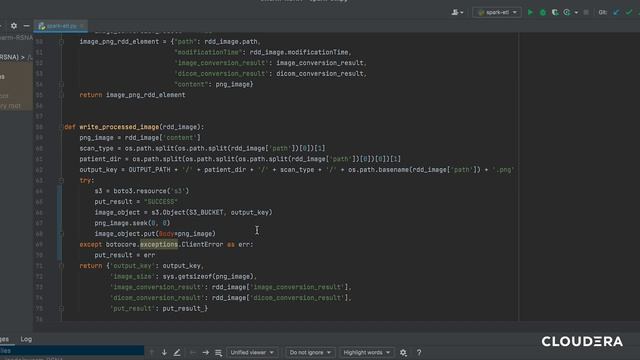Open the Highlight words dropdown
The image size is (640, 360).
point(366,352)
